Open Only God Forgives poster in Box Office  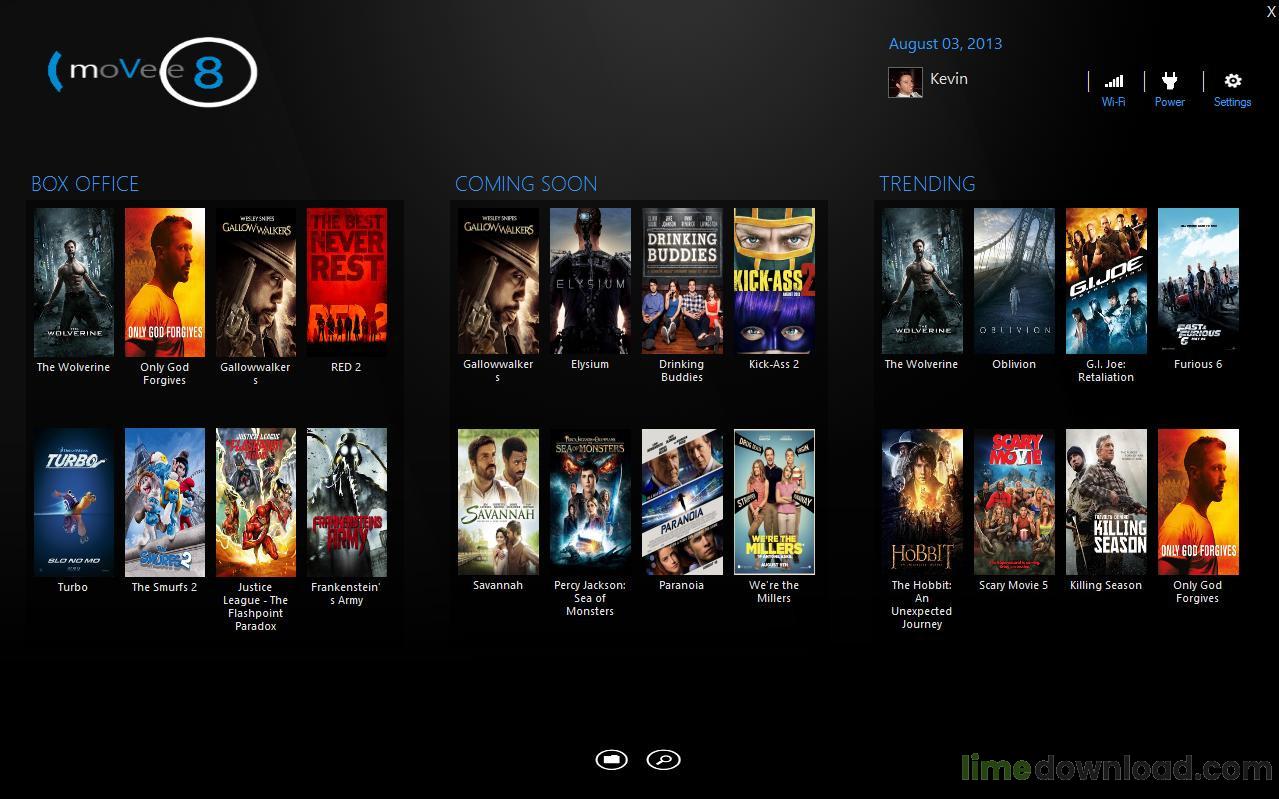(x=165, y=282)
